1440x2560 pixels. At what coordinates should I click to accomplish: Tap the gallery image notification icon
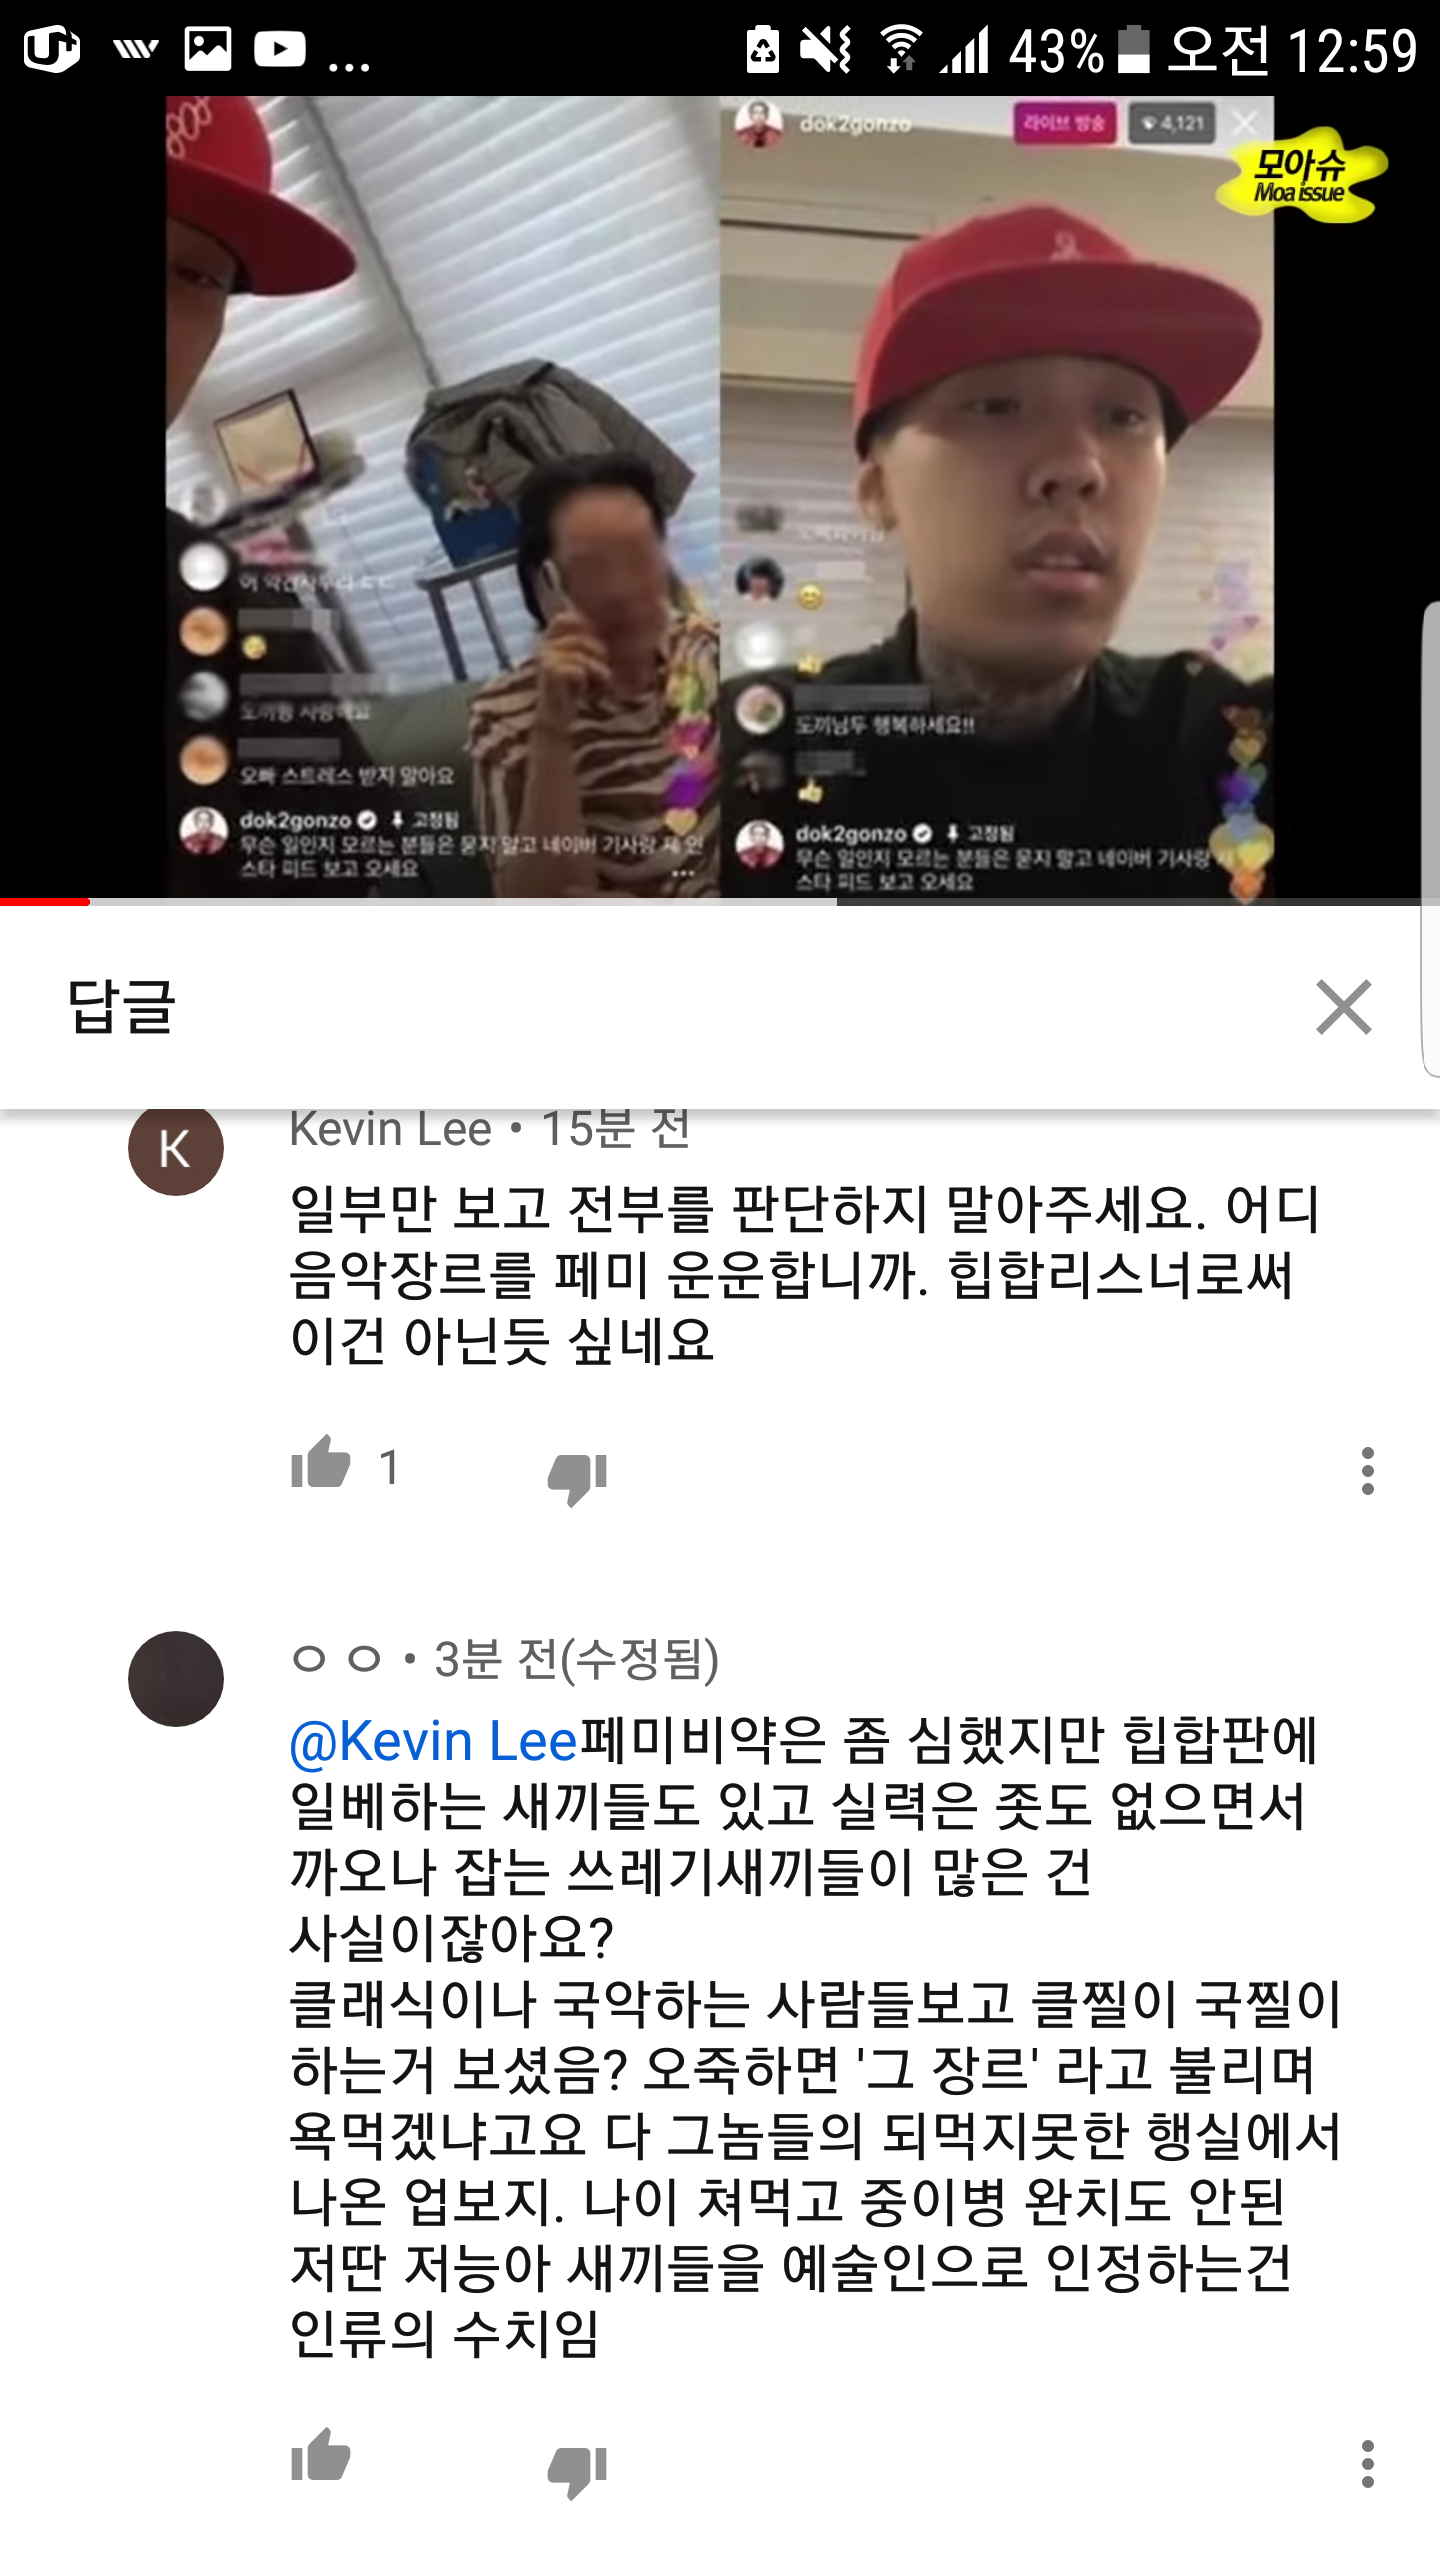click(207, 48)
